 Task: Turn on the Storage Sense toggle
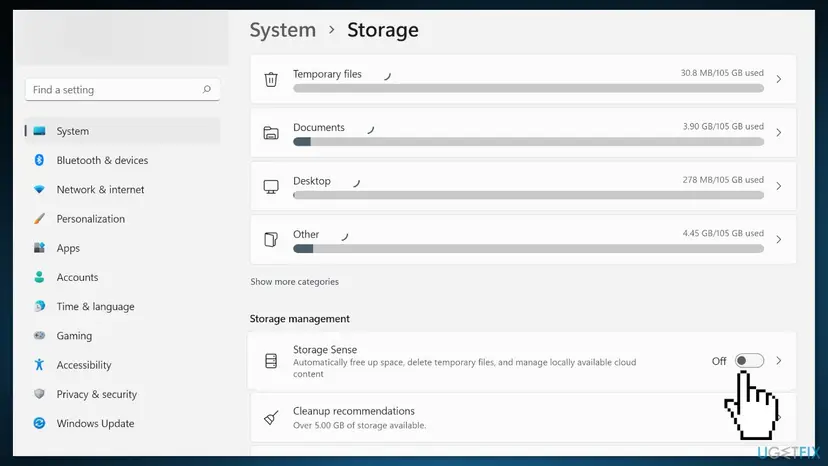pyautogui.click(x=749, y=360)
